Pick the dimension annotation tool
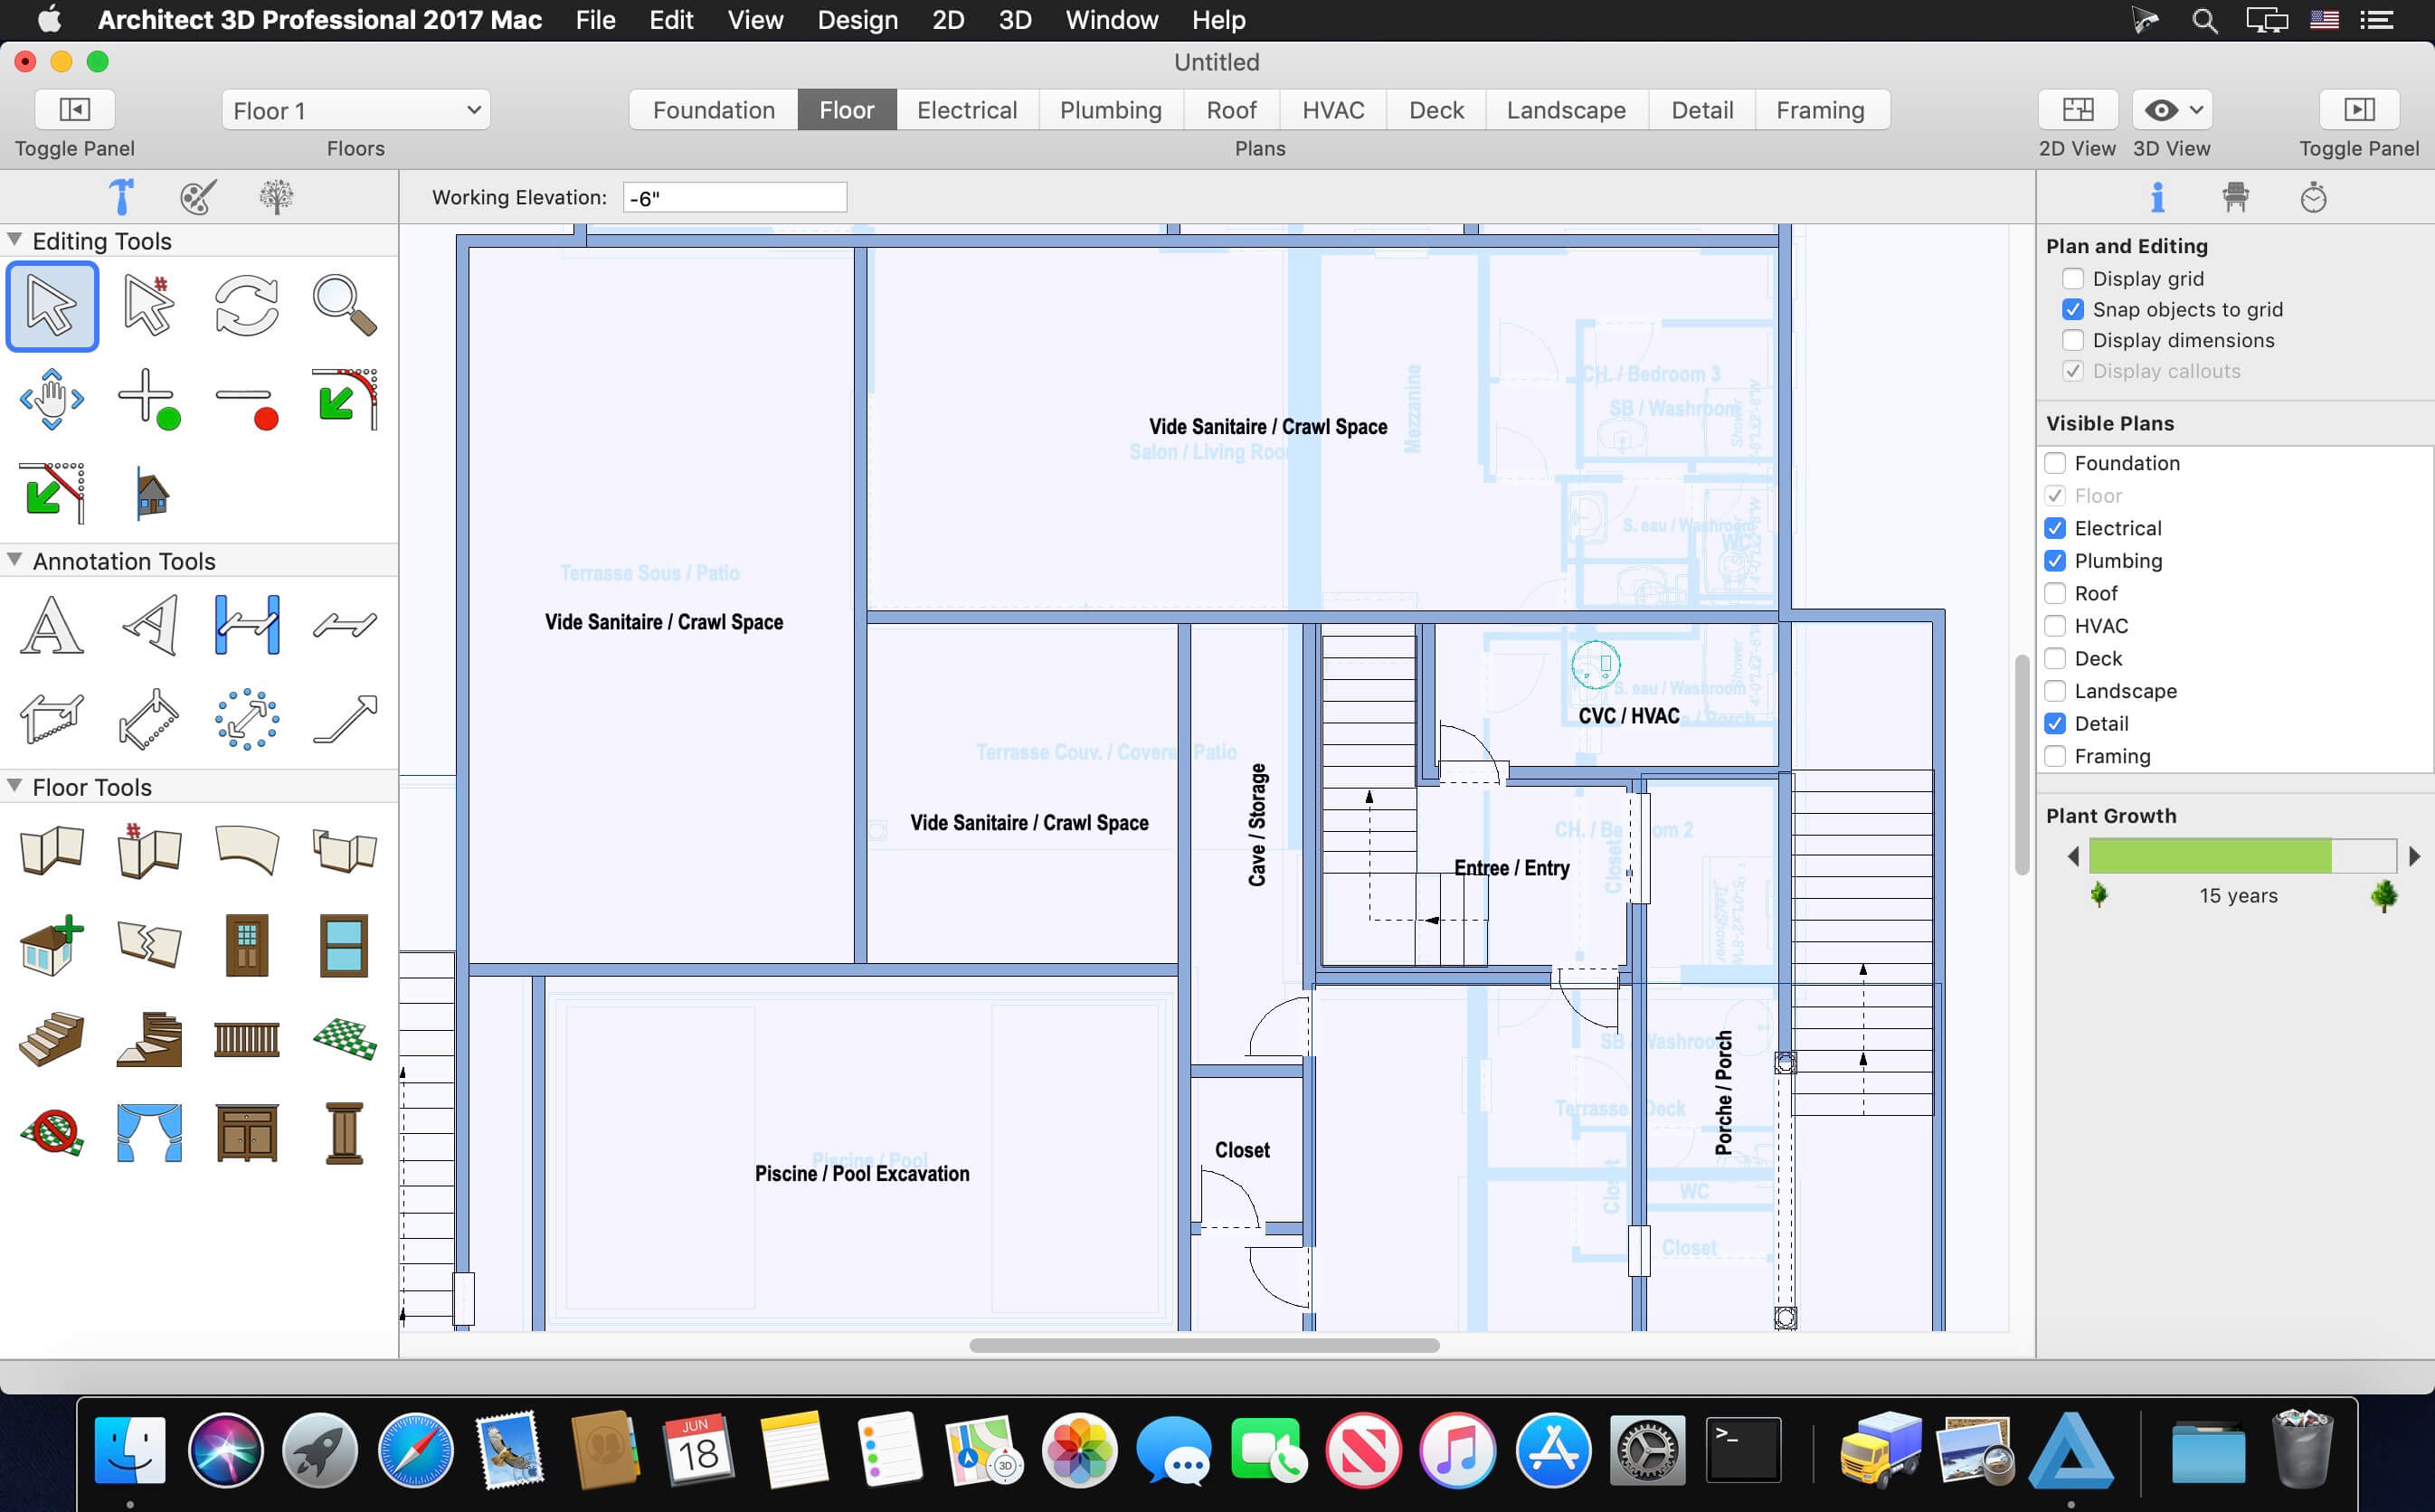The height and width of the screenshot is (1512, 2435). [x=247, y=625]
